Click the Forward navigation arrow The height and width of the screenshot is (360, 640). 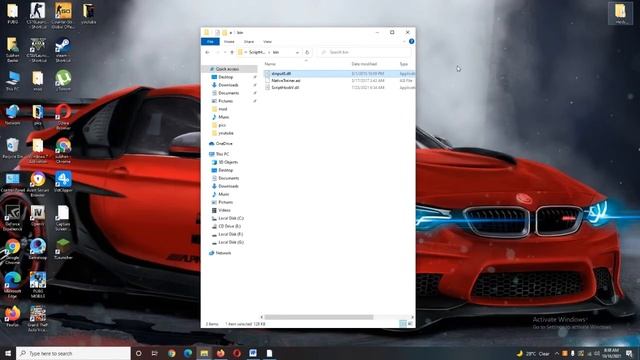click(x=217, y=52)
